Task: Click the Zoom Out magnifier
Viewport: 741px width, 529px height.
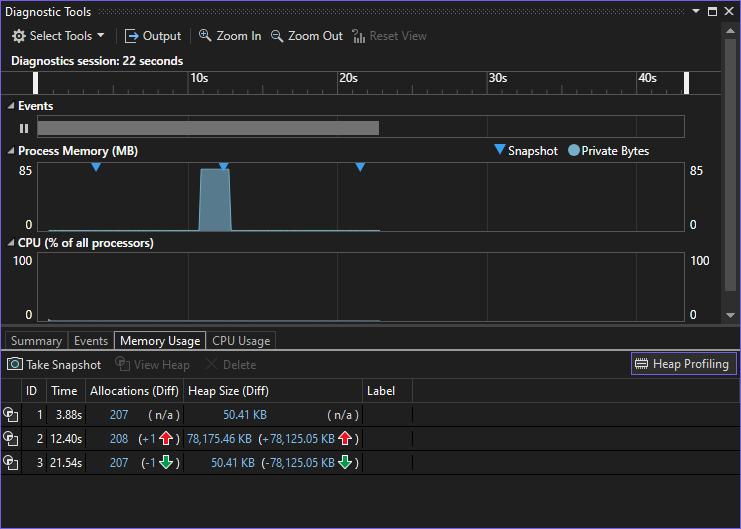Action: click(x=276, y=36)
